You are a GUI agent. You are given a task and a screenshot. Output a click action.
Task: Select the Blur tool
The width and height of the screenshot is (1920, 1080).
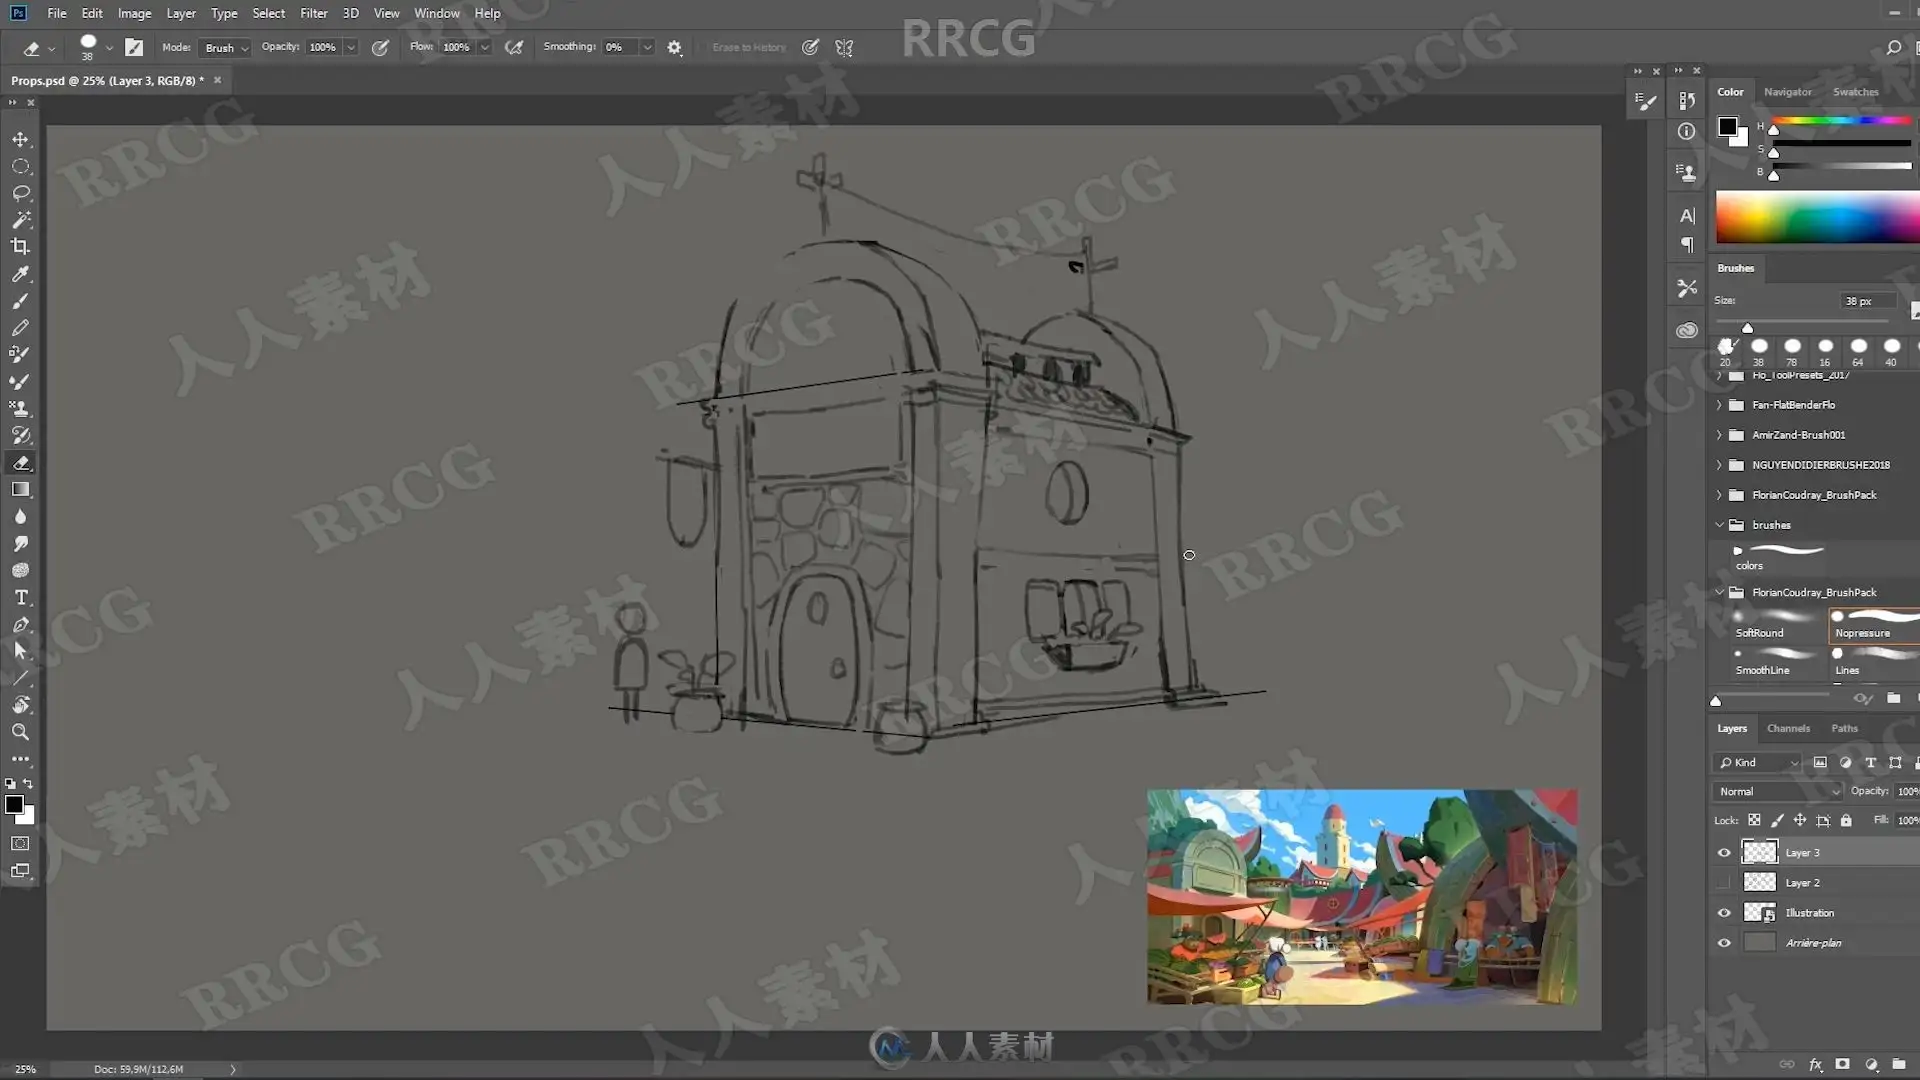pos(20,517)
